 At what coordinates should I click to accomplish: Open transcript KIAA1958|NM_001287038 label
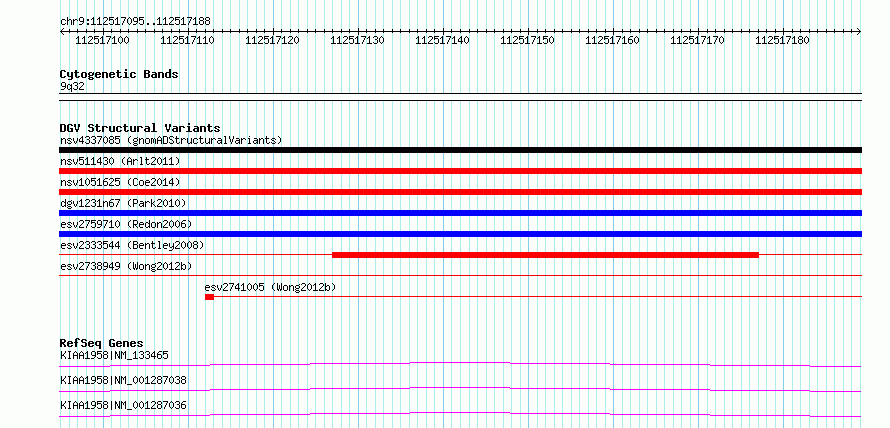point(123,380)
